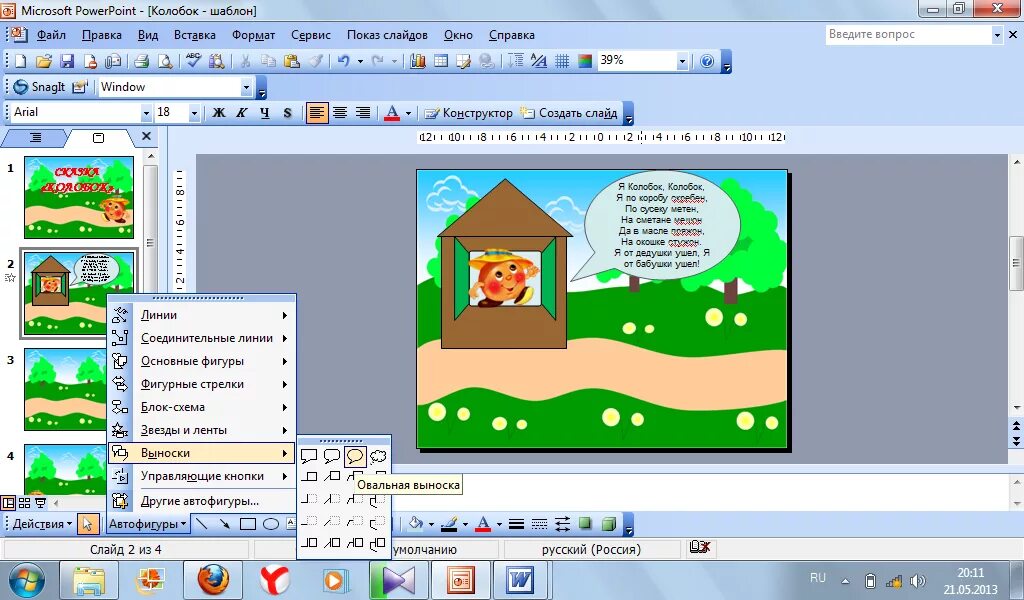Toggle color/grayscale view icon
Screen dimensions: 1024x600
(x=585, y=61)
